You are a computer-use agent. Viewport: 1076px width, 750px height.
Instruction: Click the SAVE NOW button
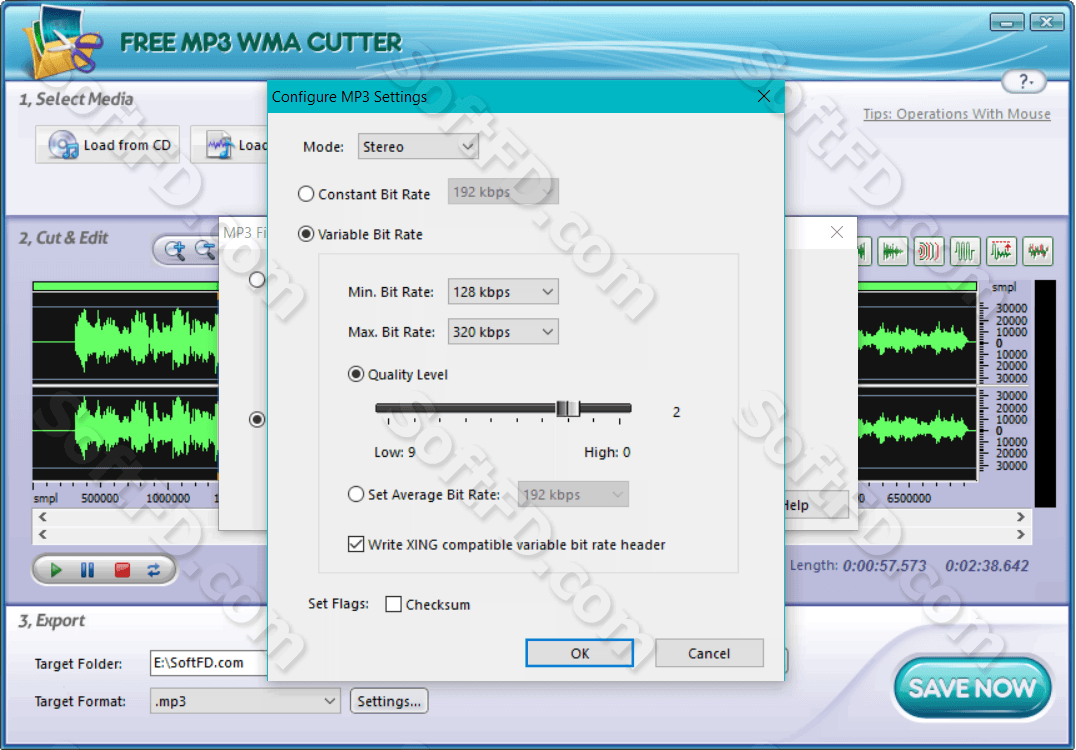tap(972, 688)
